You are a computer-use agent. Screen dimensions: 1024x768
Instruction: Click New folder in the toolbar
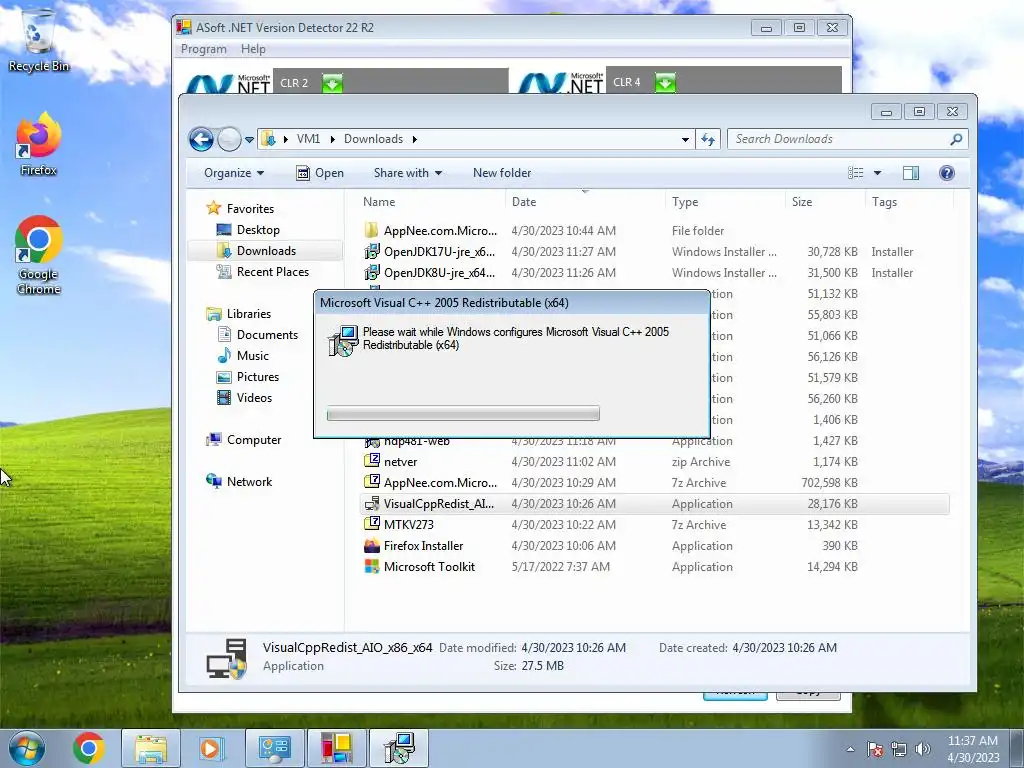coord(502,173)
